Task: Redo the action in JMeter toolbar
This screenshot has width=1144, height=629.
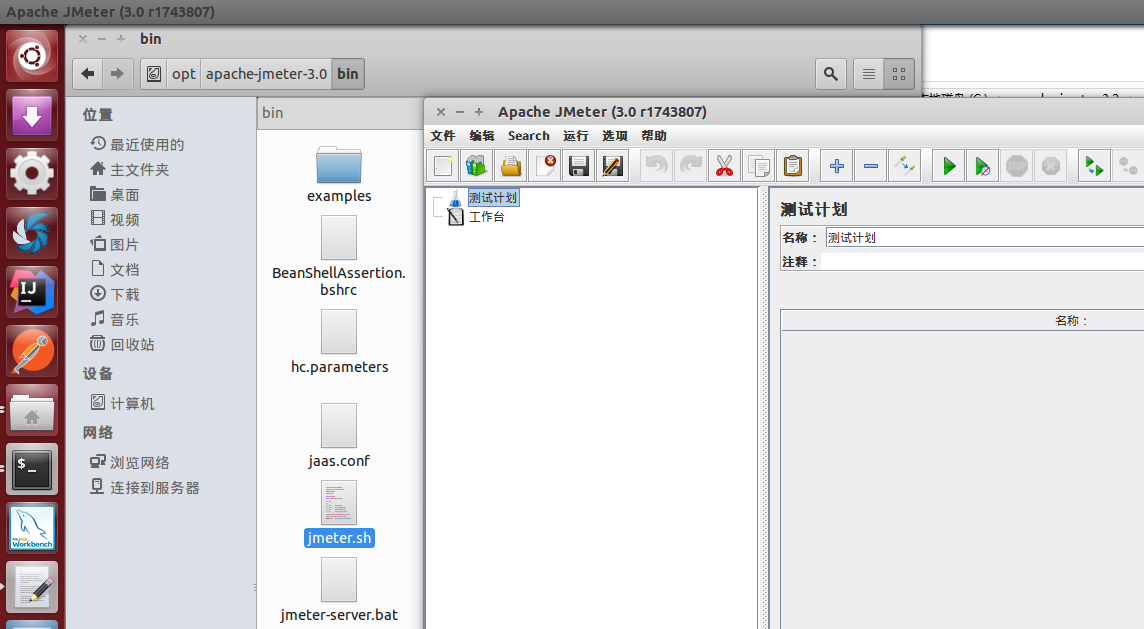Action: pyautogui.click(x=690, y=166)
